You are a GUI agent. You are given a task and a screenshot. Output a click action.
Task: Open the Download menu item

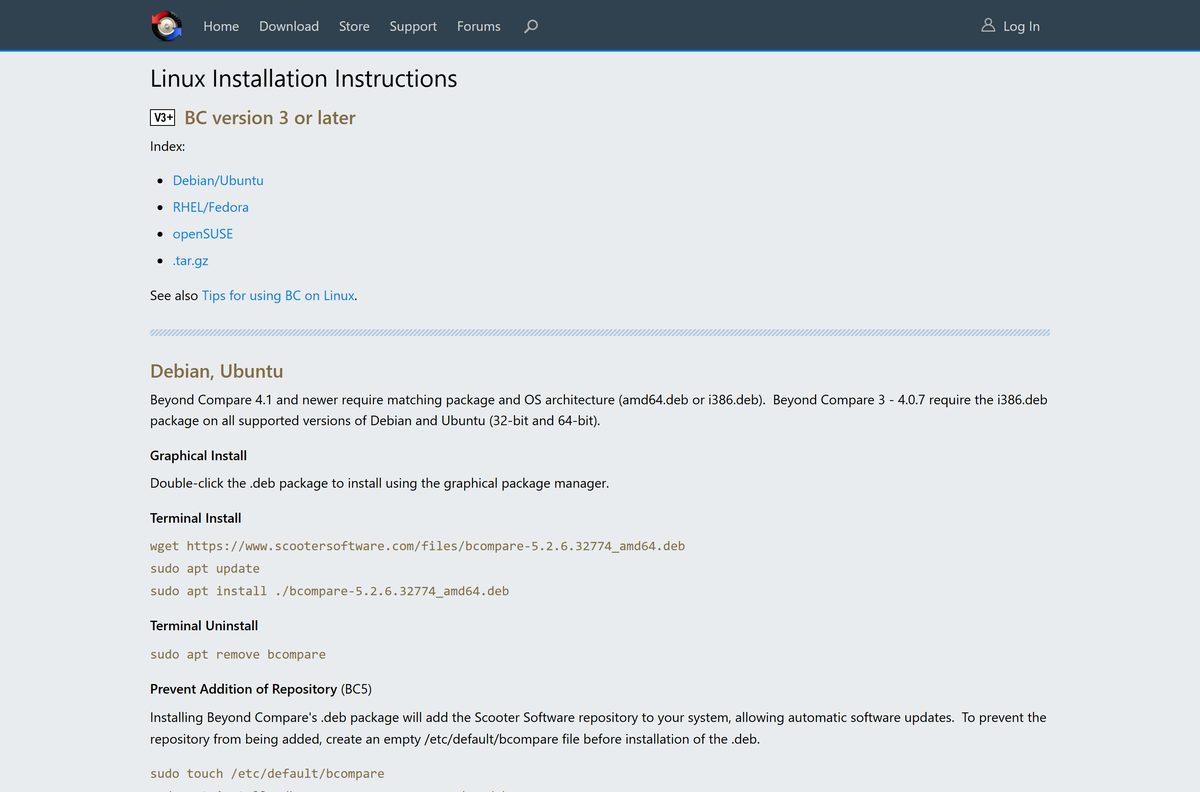point(289,26)
